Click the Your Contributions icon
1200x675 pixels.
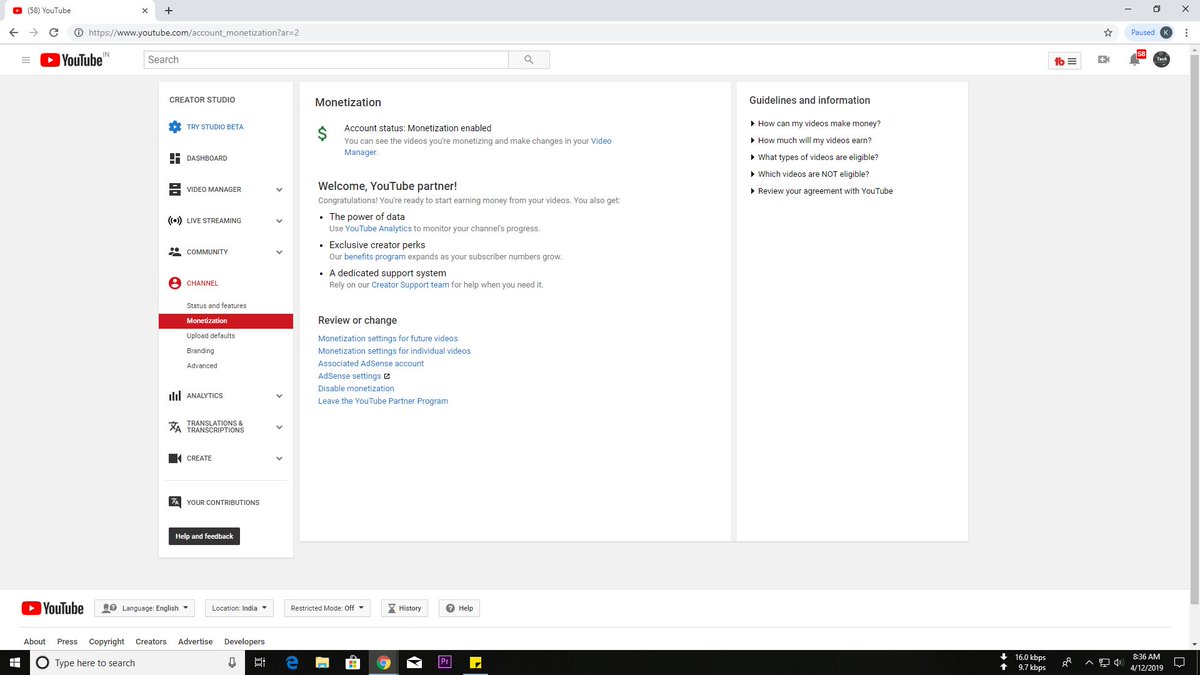pyautogui.click(x=175, y=502)
